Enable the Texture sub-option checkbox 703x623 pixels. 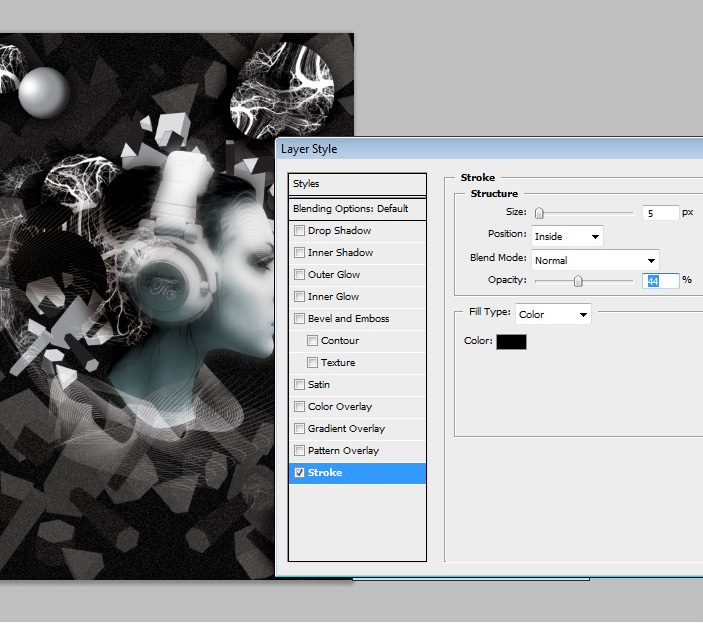point(313,363)
